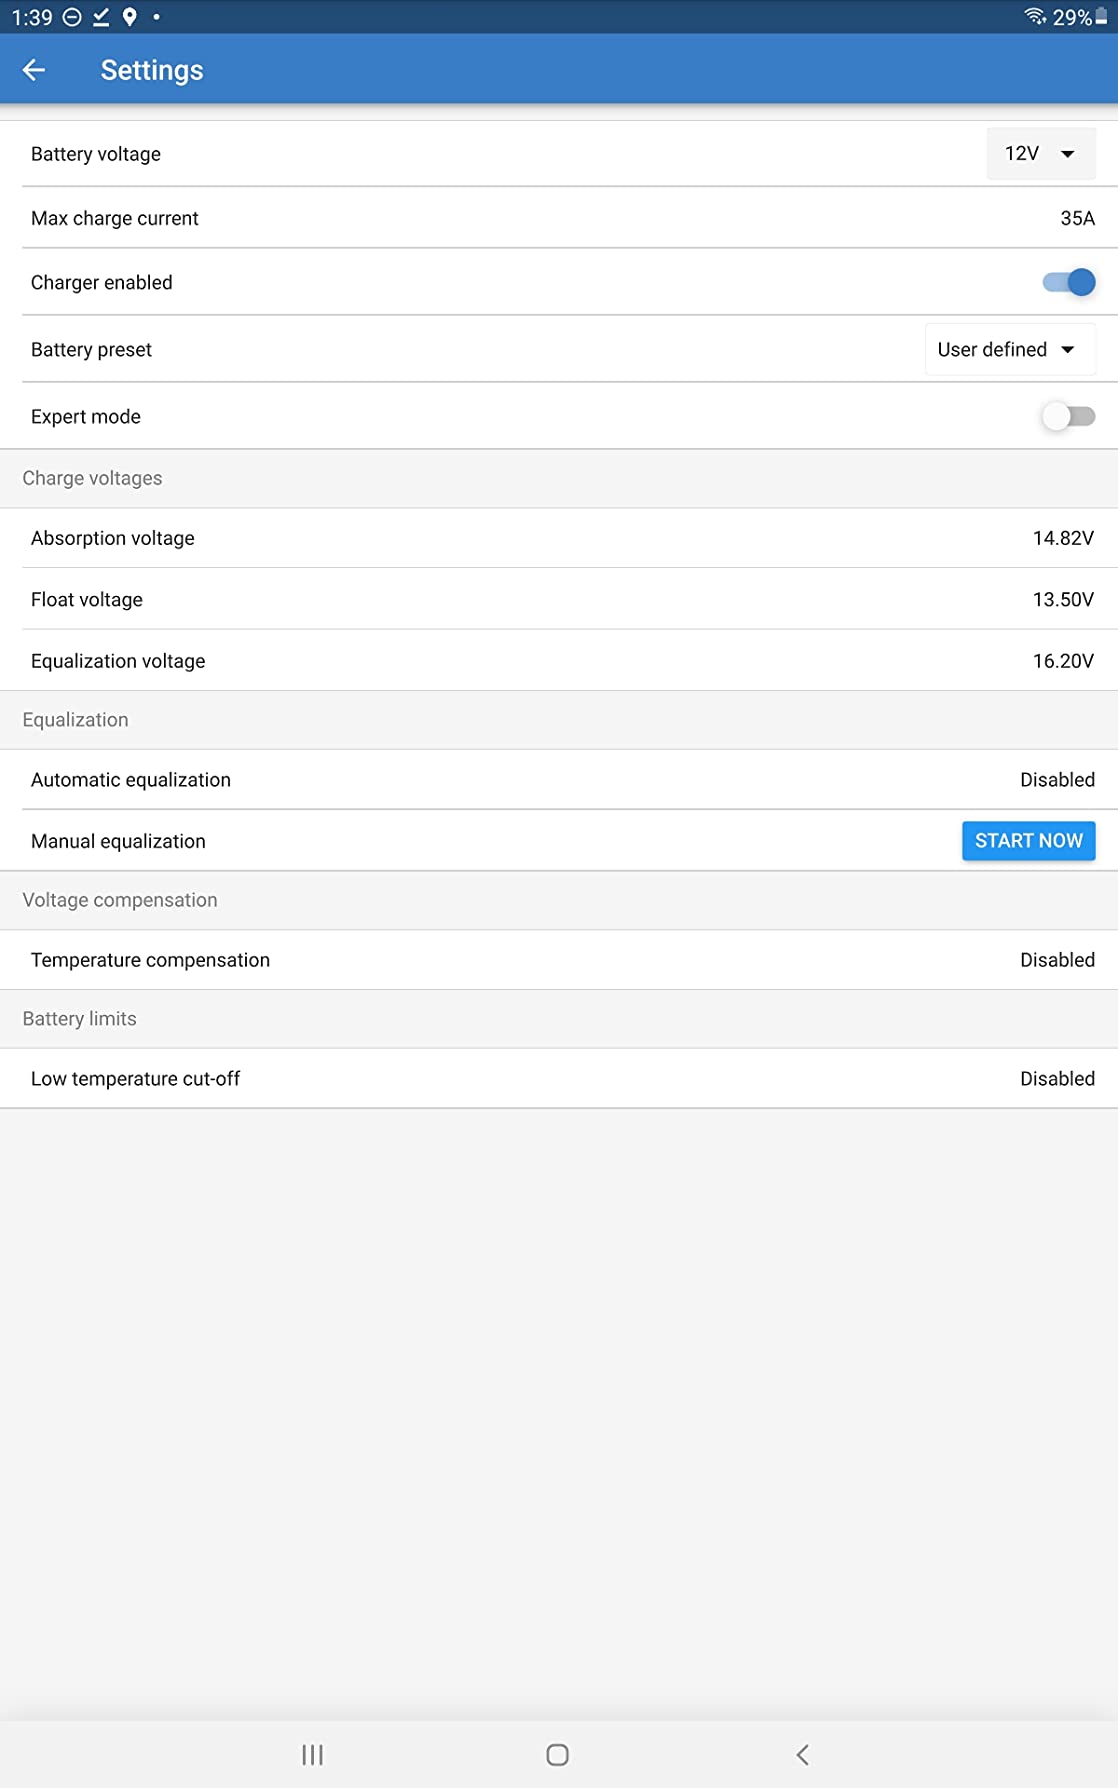This screenshot has height=1788, width=1118.
Task: Modify Equalization voltage 16.20V value
Action: click(x=1063, y=661)
